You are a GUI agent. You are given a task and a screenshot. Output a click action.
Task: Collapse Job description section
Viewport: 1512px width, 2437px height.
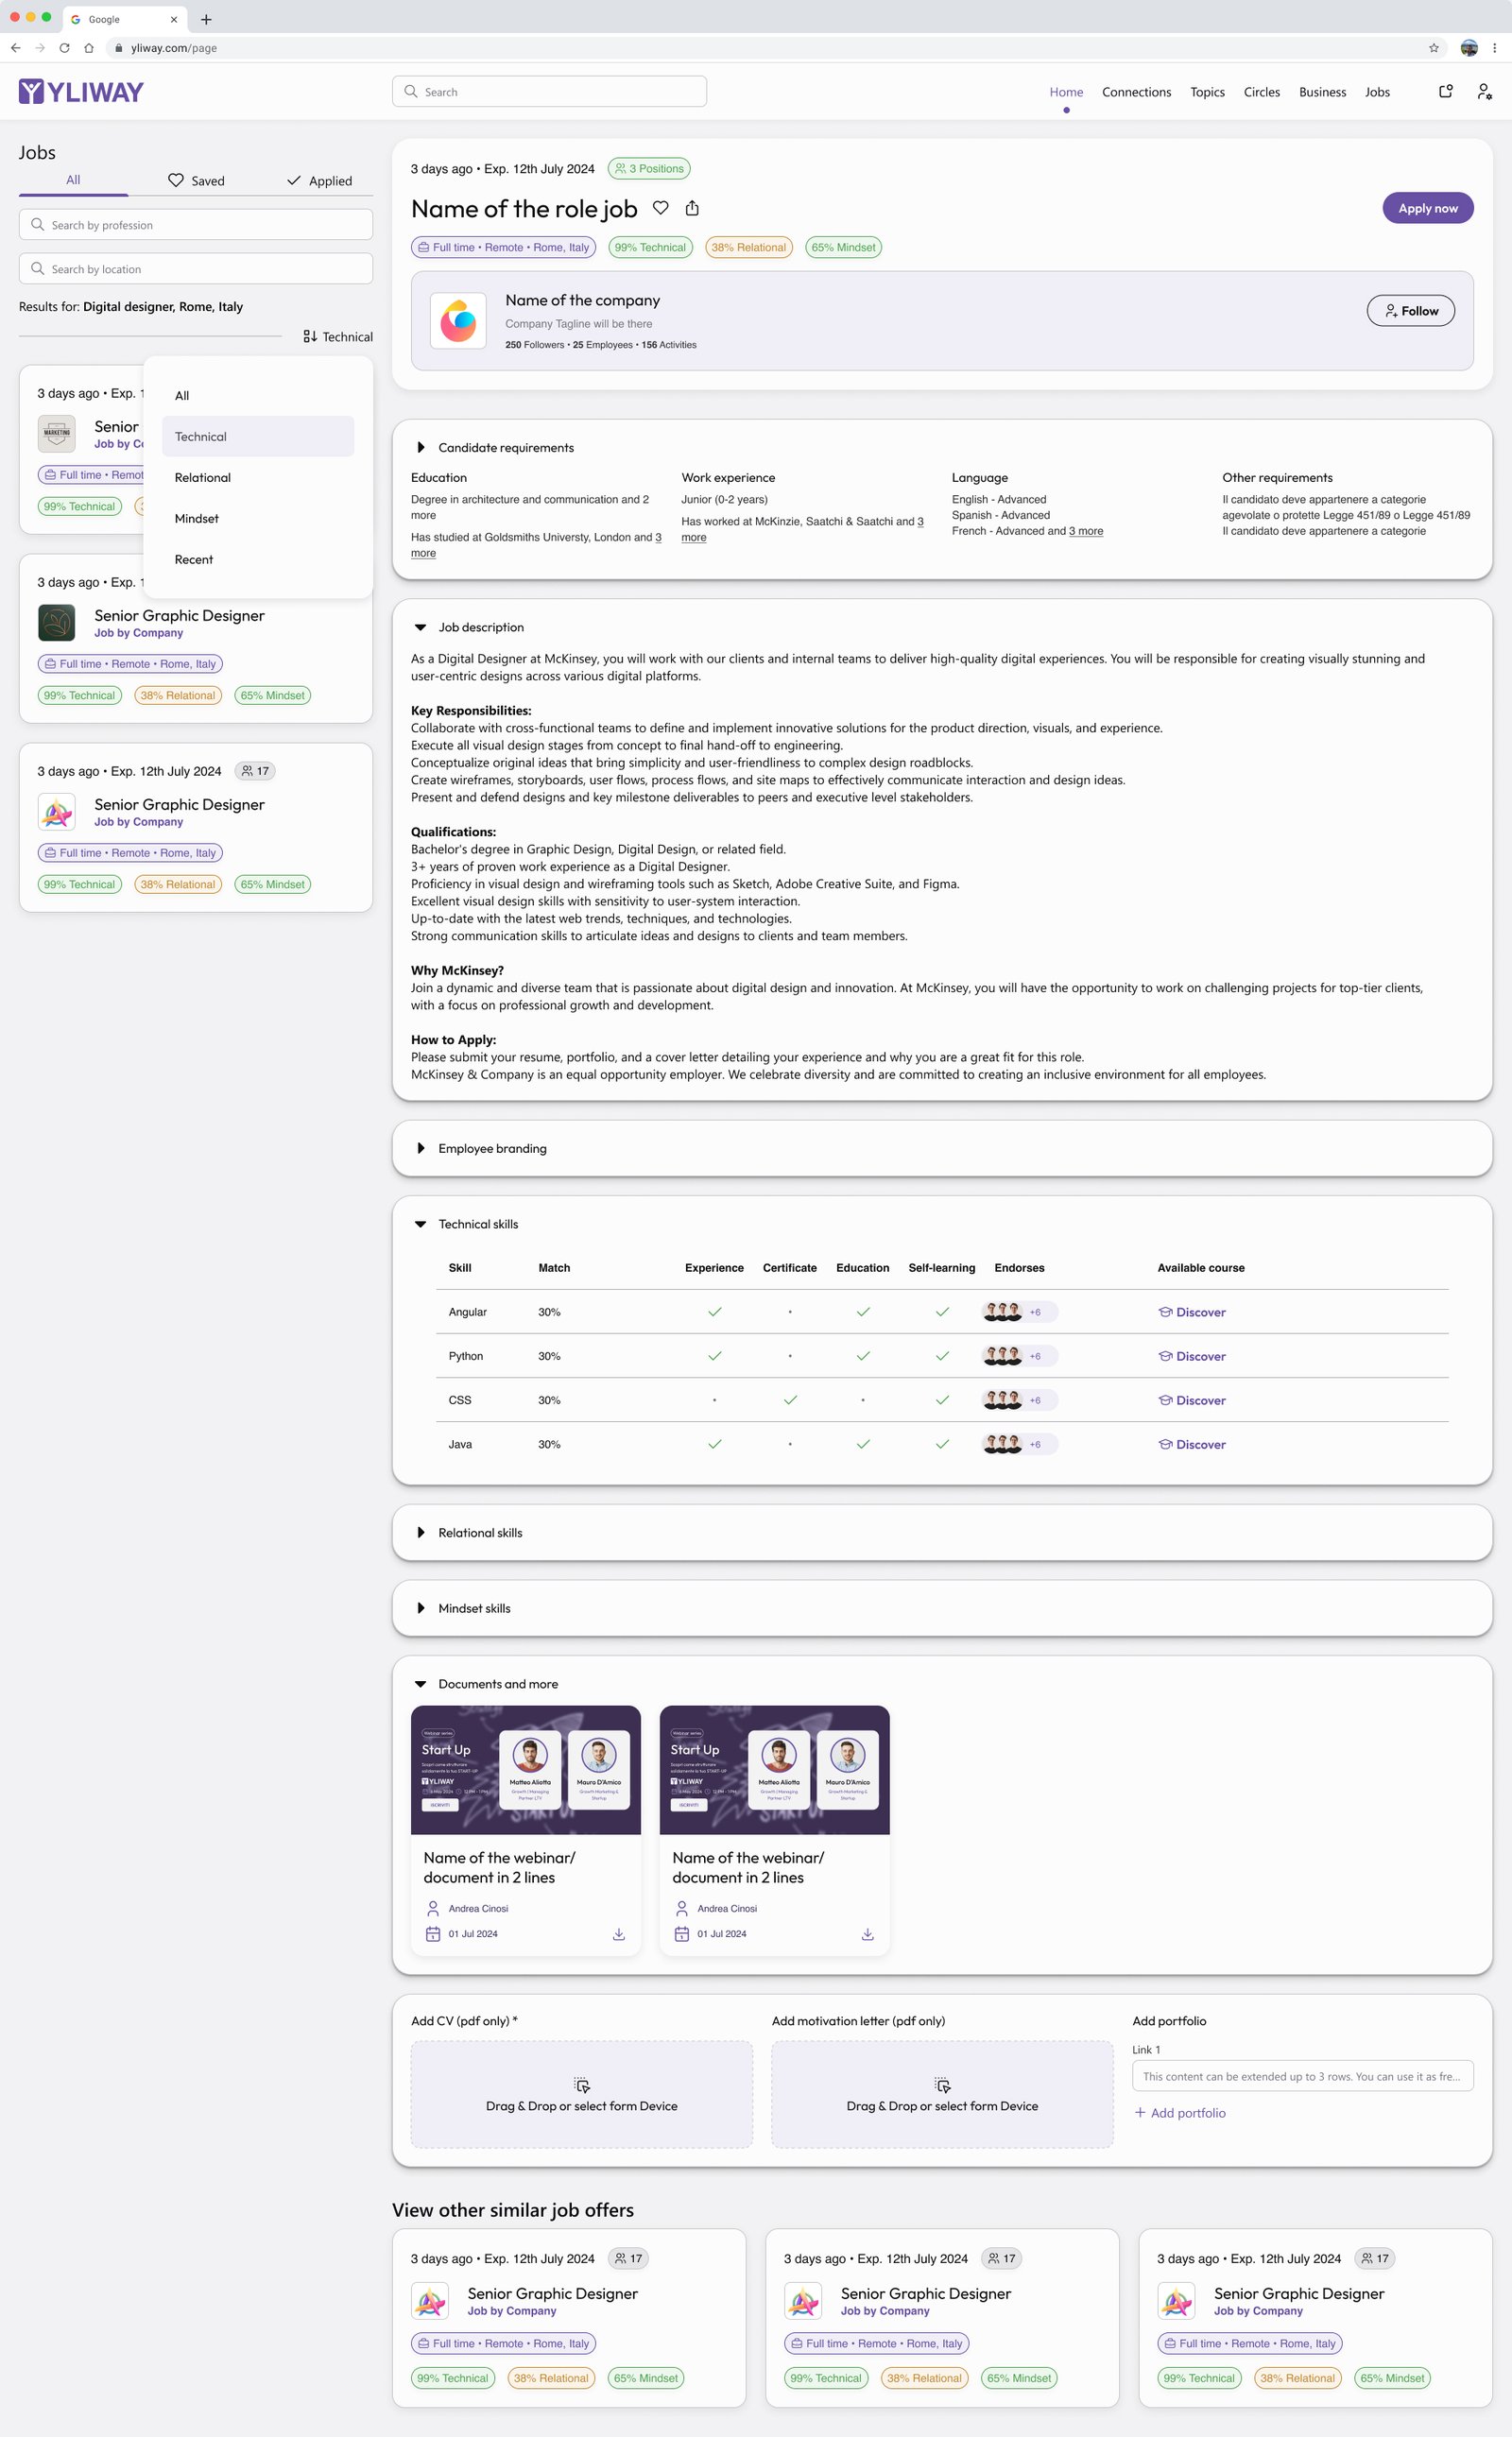421,628
